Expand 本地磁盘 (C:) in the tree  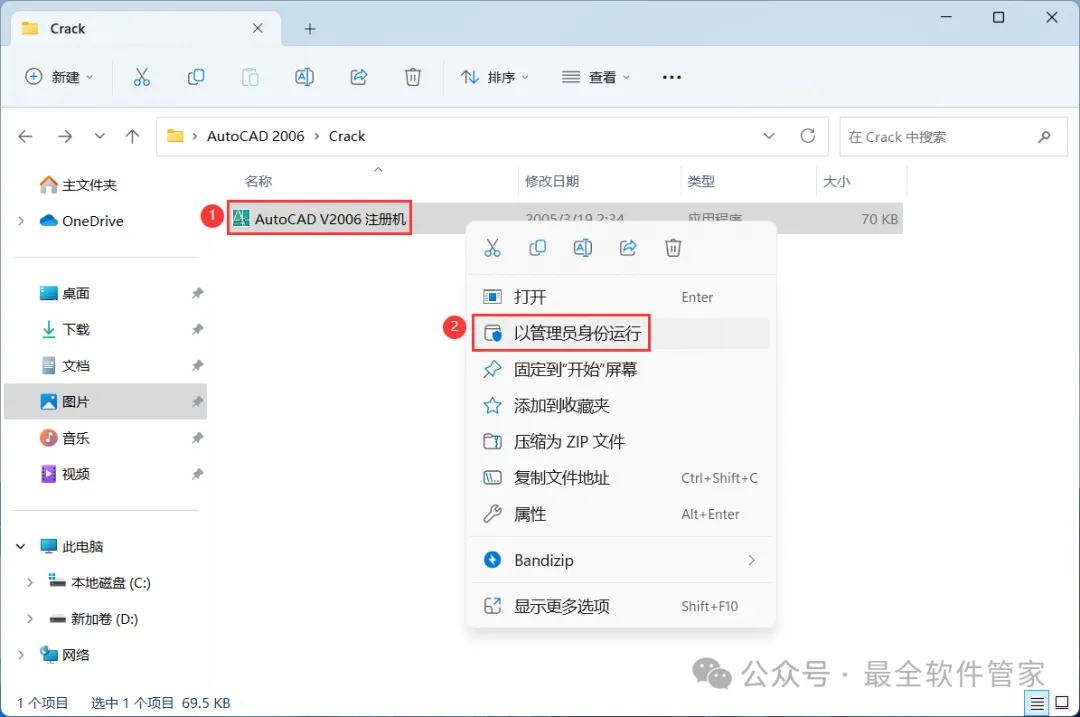click(30, 583)
